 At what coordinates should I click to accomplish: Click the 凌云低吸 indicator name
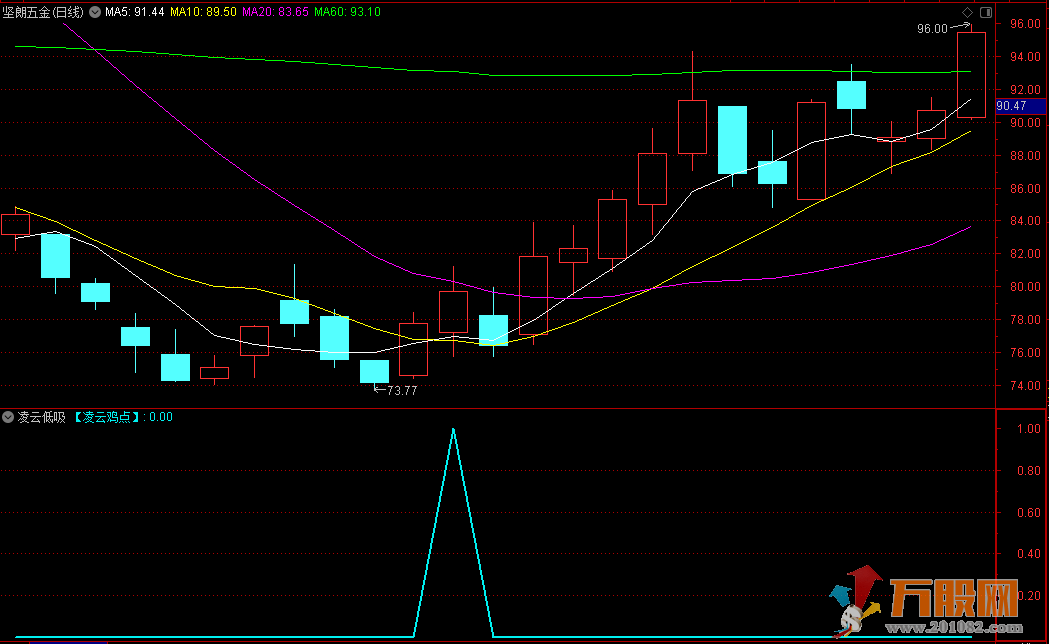tap(41, 417)
